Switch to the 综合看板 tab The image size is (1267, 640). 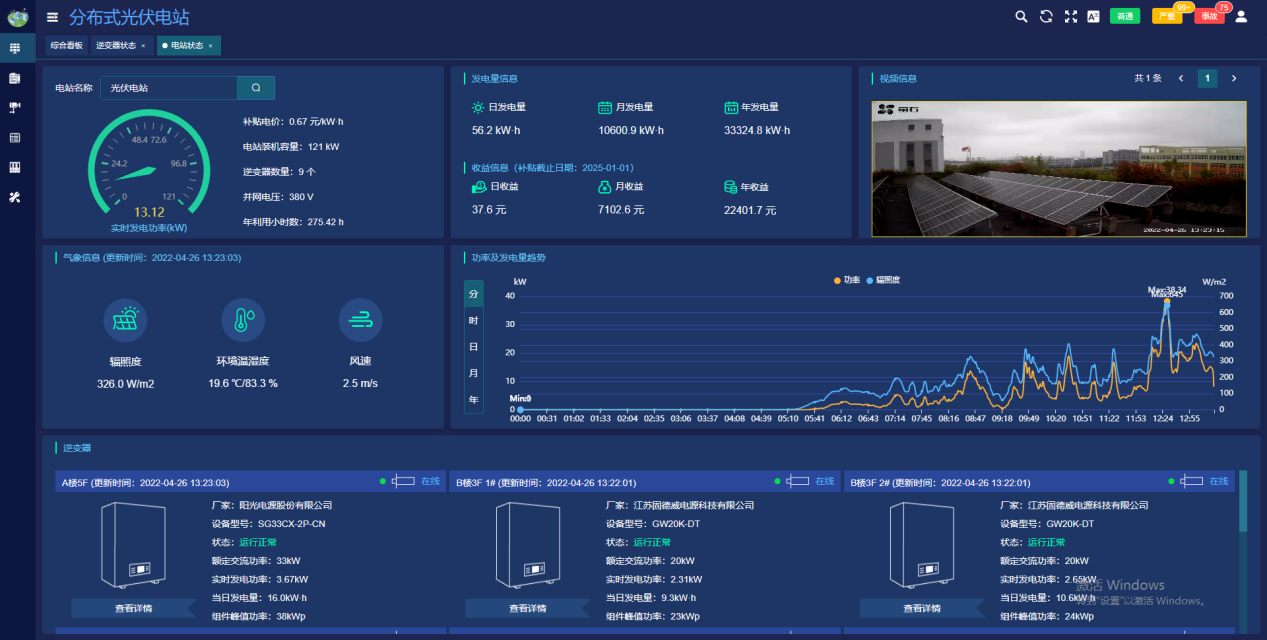pos(66,46)
